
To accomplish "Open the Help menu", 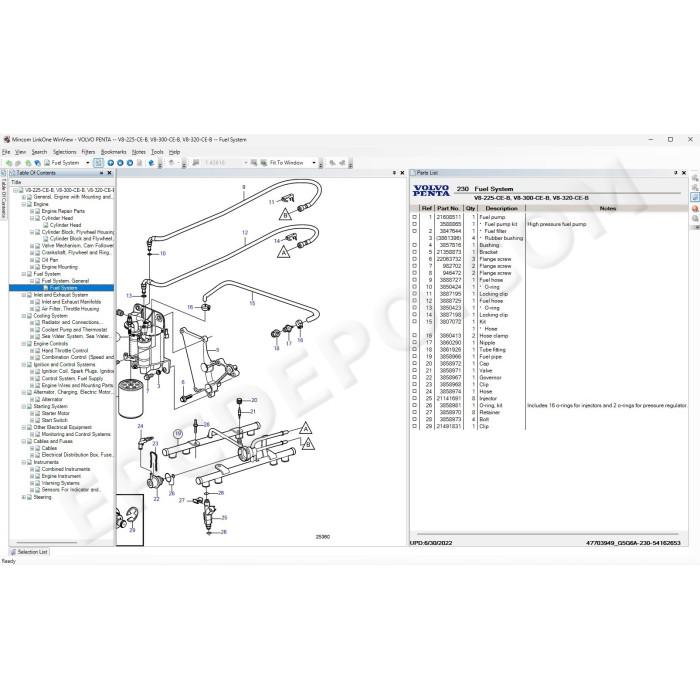I will tap(175, 152).
